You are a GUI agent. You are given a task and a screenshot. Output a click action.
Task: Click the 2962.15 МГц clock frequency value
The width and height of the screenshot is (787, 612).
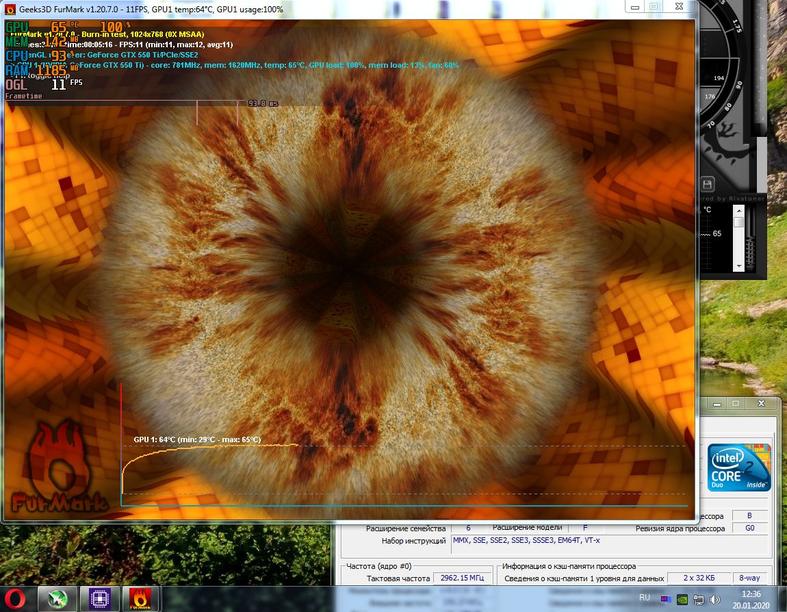462,578
